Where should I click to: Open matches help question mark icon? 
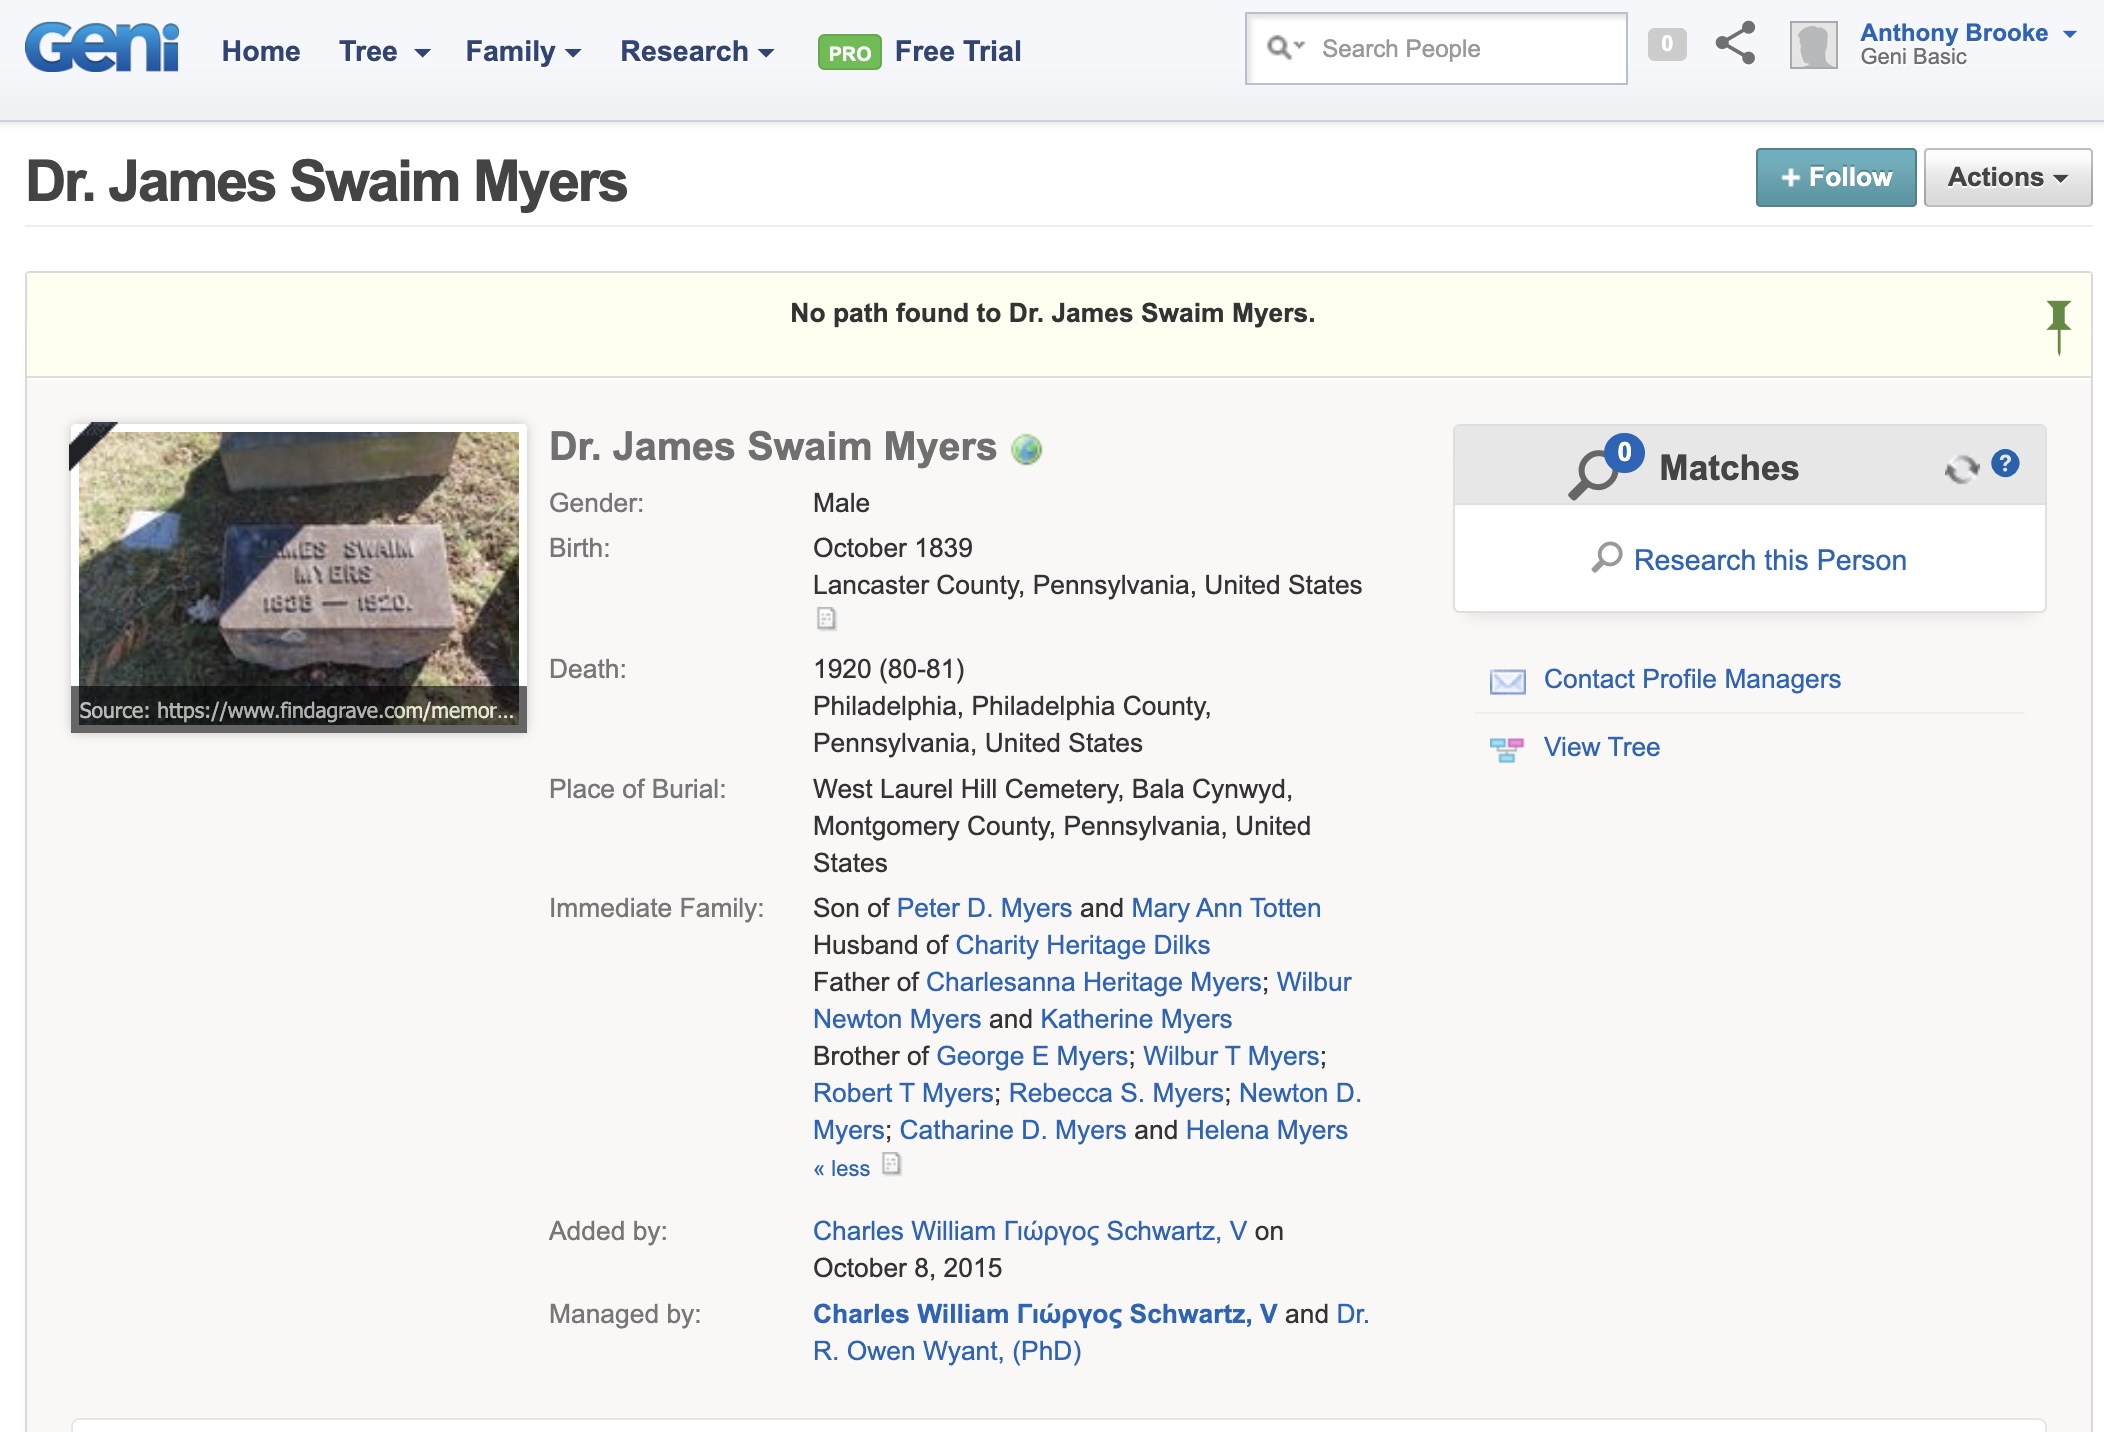[x=2005, y=464]
